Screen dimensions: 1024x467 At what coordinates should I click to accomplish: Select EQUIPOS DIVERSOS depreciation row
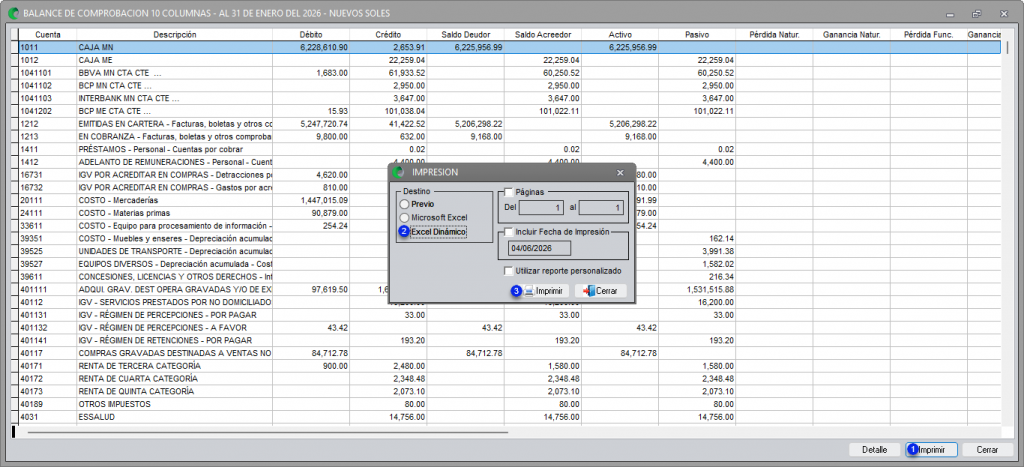click(509, 264)
